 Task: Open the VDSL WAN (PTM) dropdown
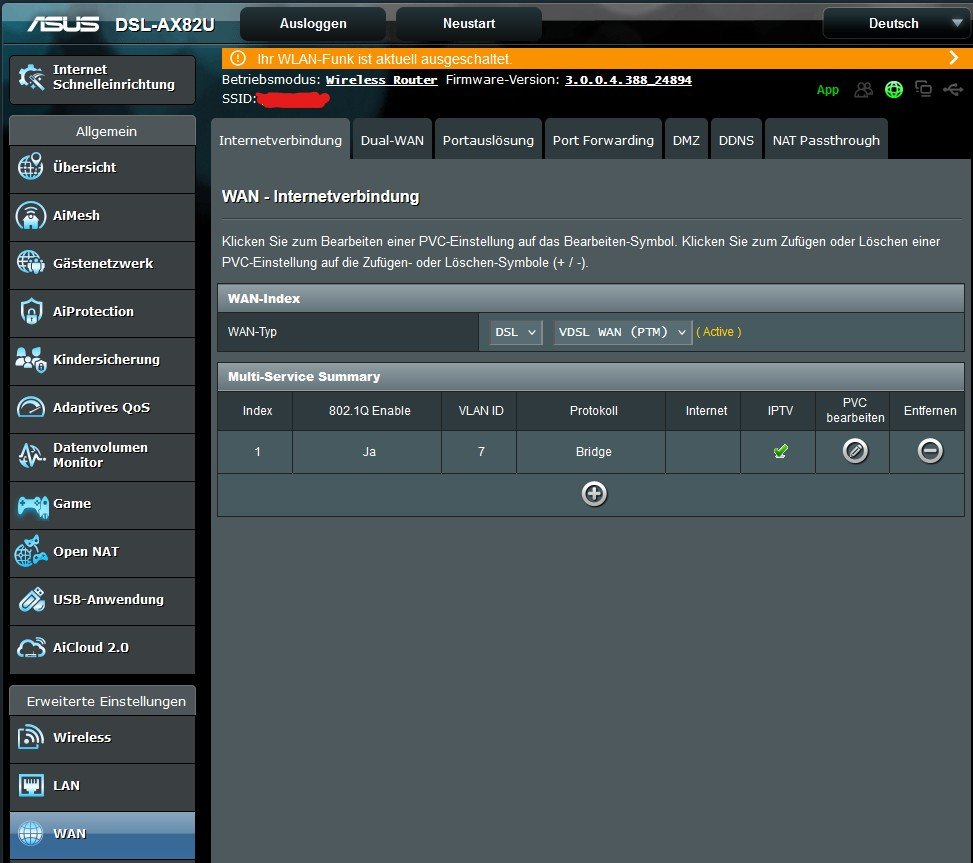click(x=622, y=332)
